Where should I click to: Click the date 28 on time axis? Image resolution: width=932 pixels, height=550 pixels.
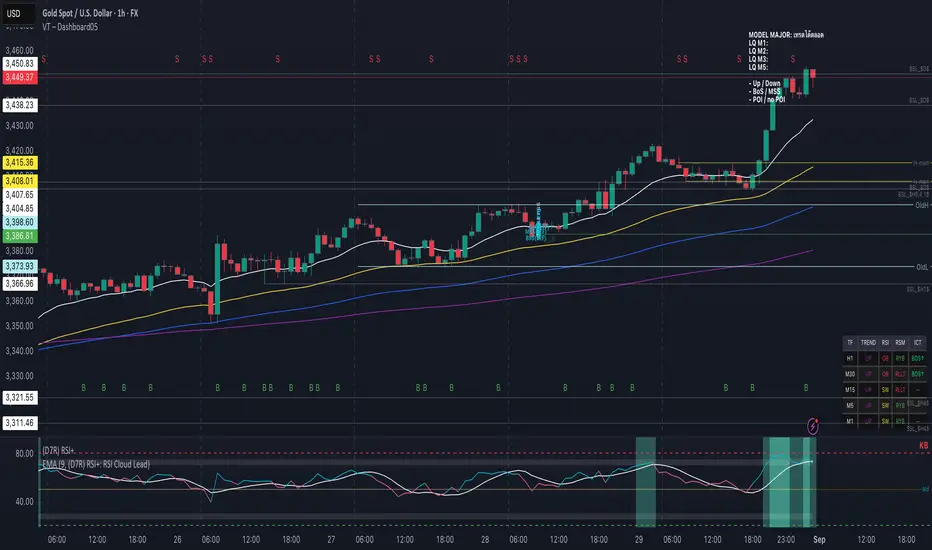(x=485, y=540)
